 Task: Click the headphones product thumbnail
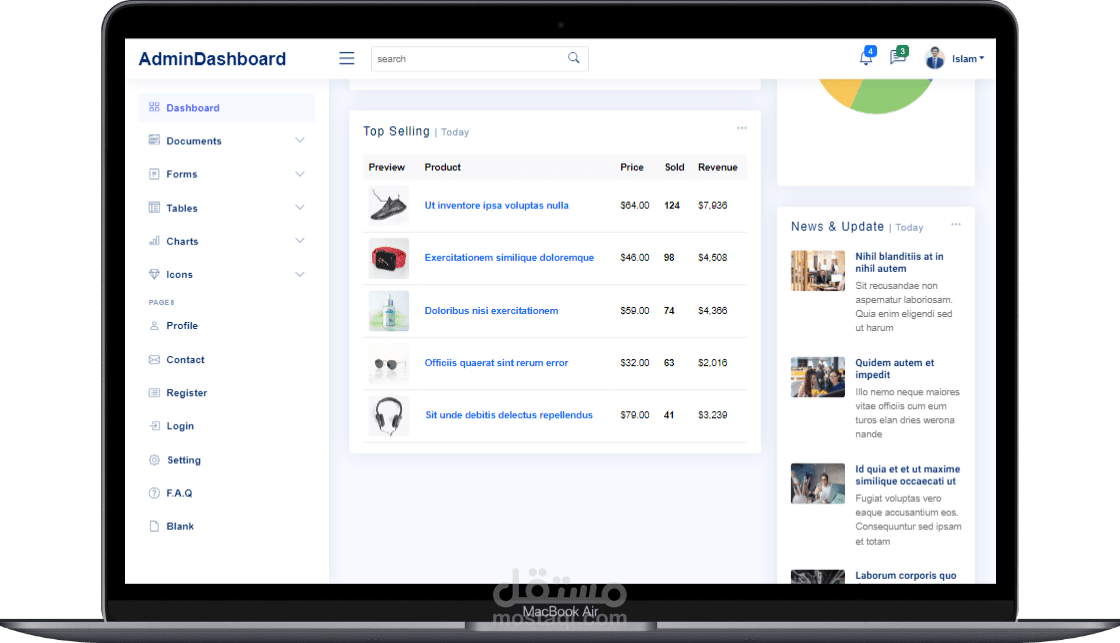pos(389,416)
